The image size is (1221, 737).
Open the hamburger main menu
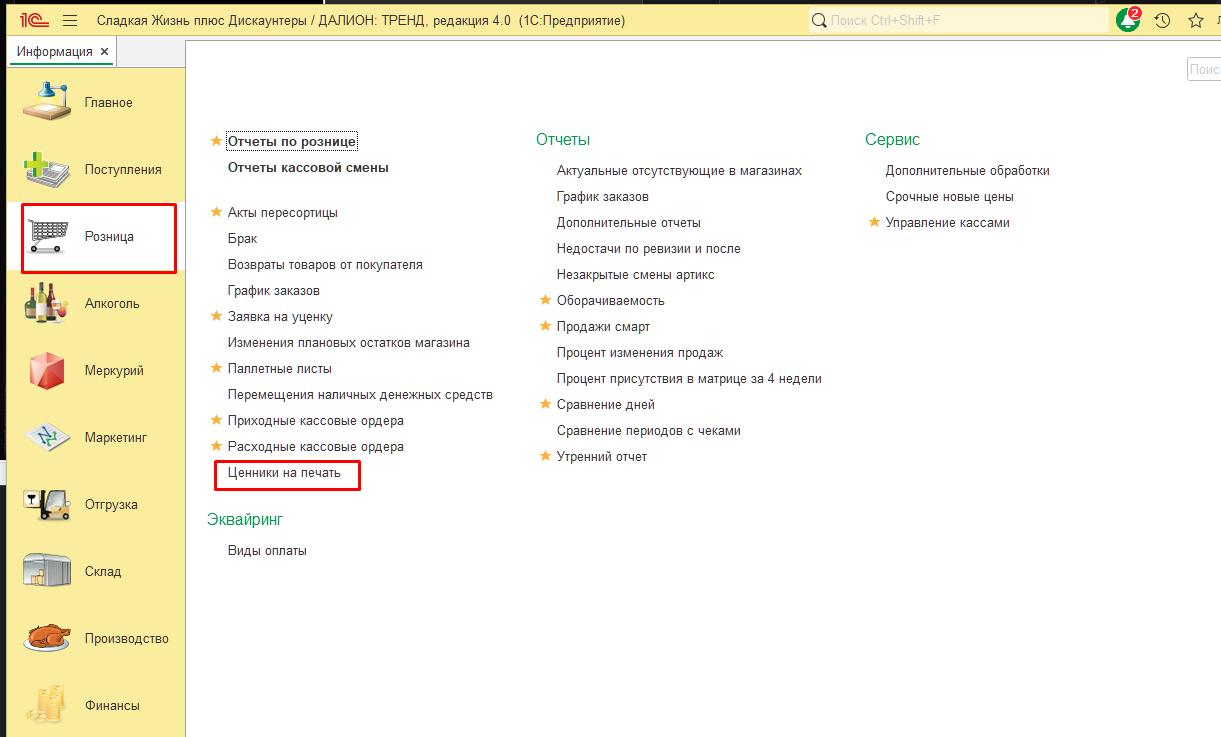coord(70,20)
